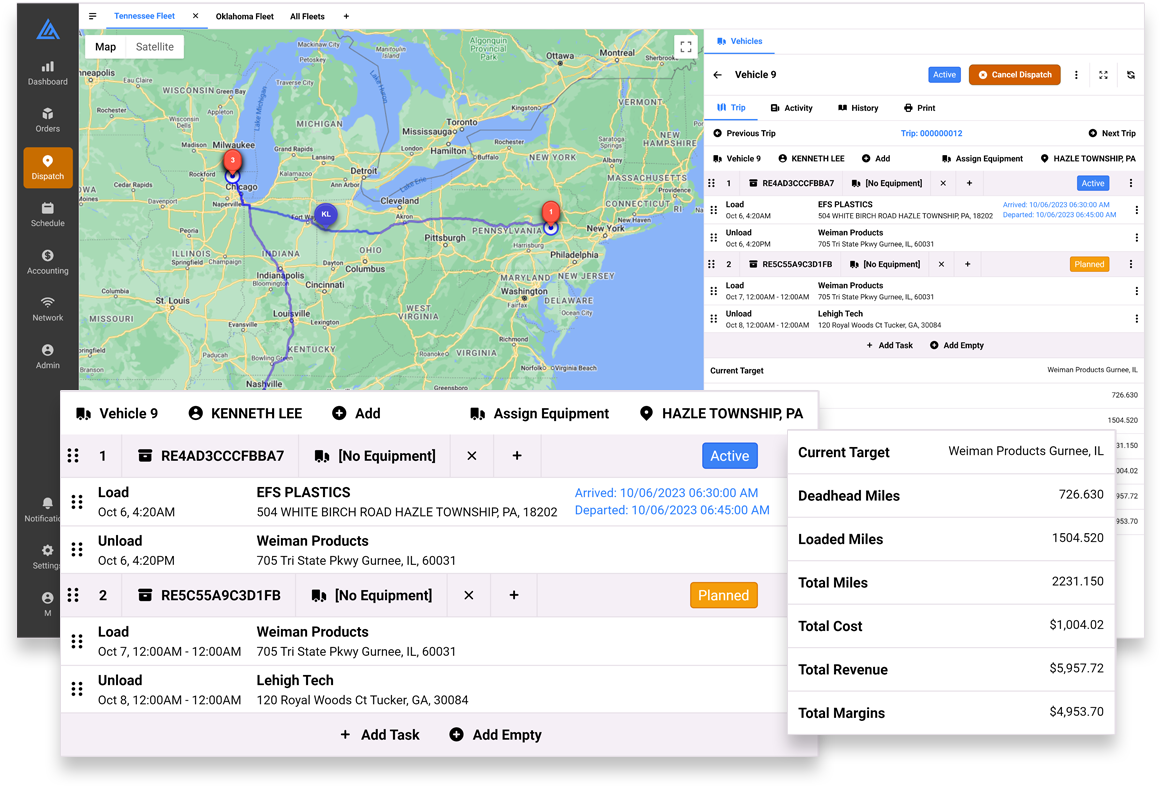Image resolution: width=1162 pixels, height=788 pixels.
Task: Click the enlarged Active status badge
Action: click(x=730, y=456)
